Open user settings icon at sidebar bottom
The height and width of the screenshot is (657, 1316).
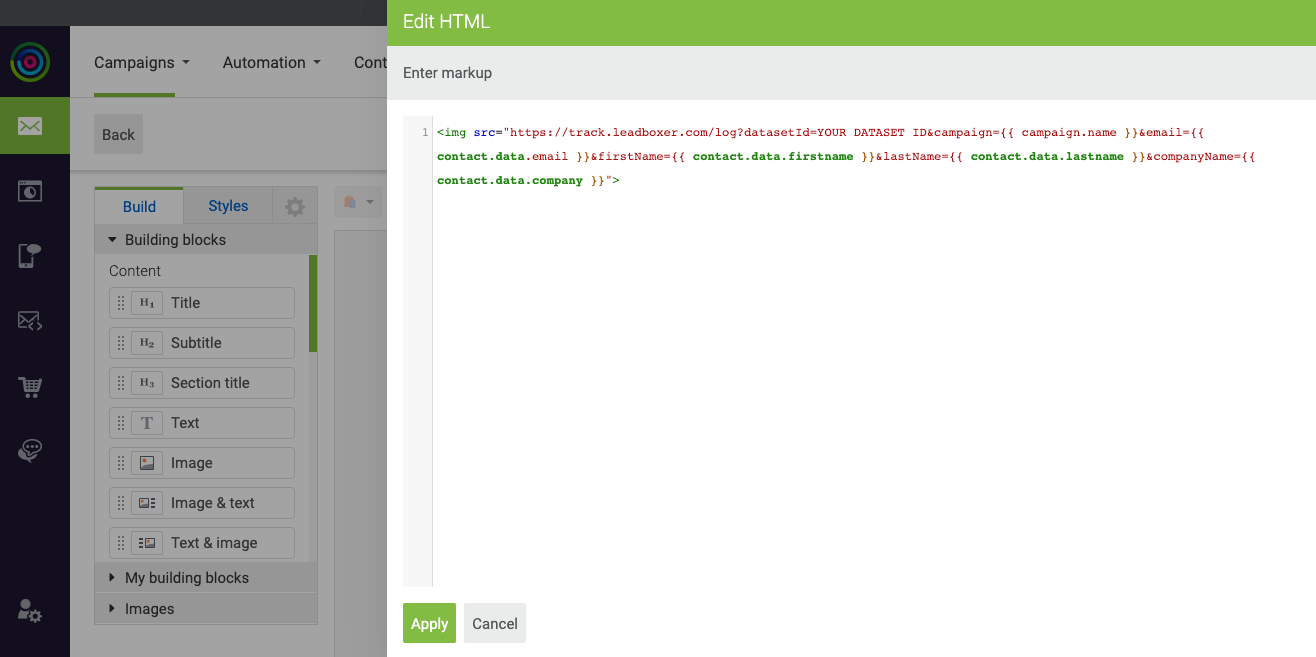30,610
